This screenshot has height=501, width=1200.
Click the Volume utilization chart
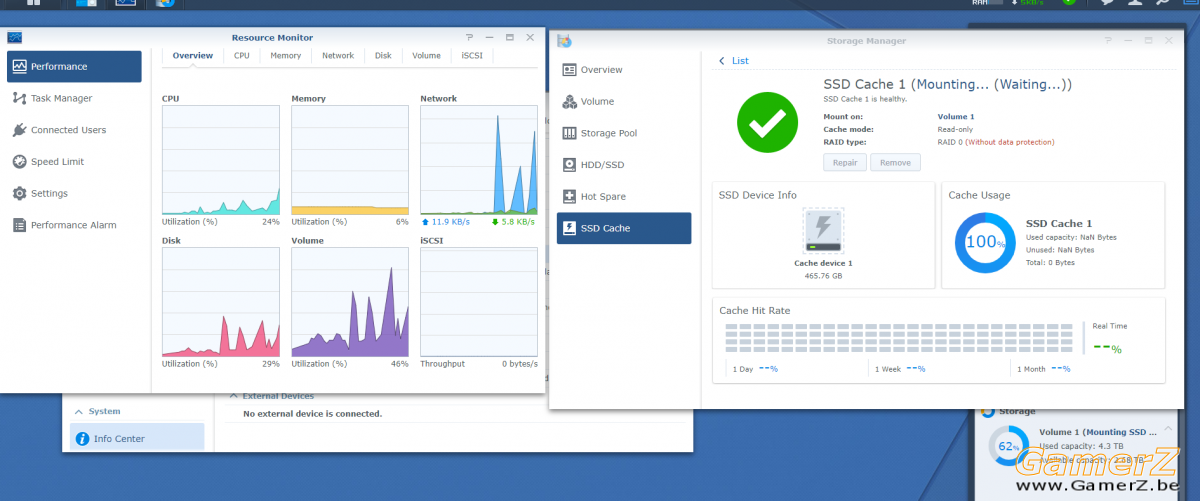pyautogui.click(x=350, y=302)
